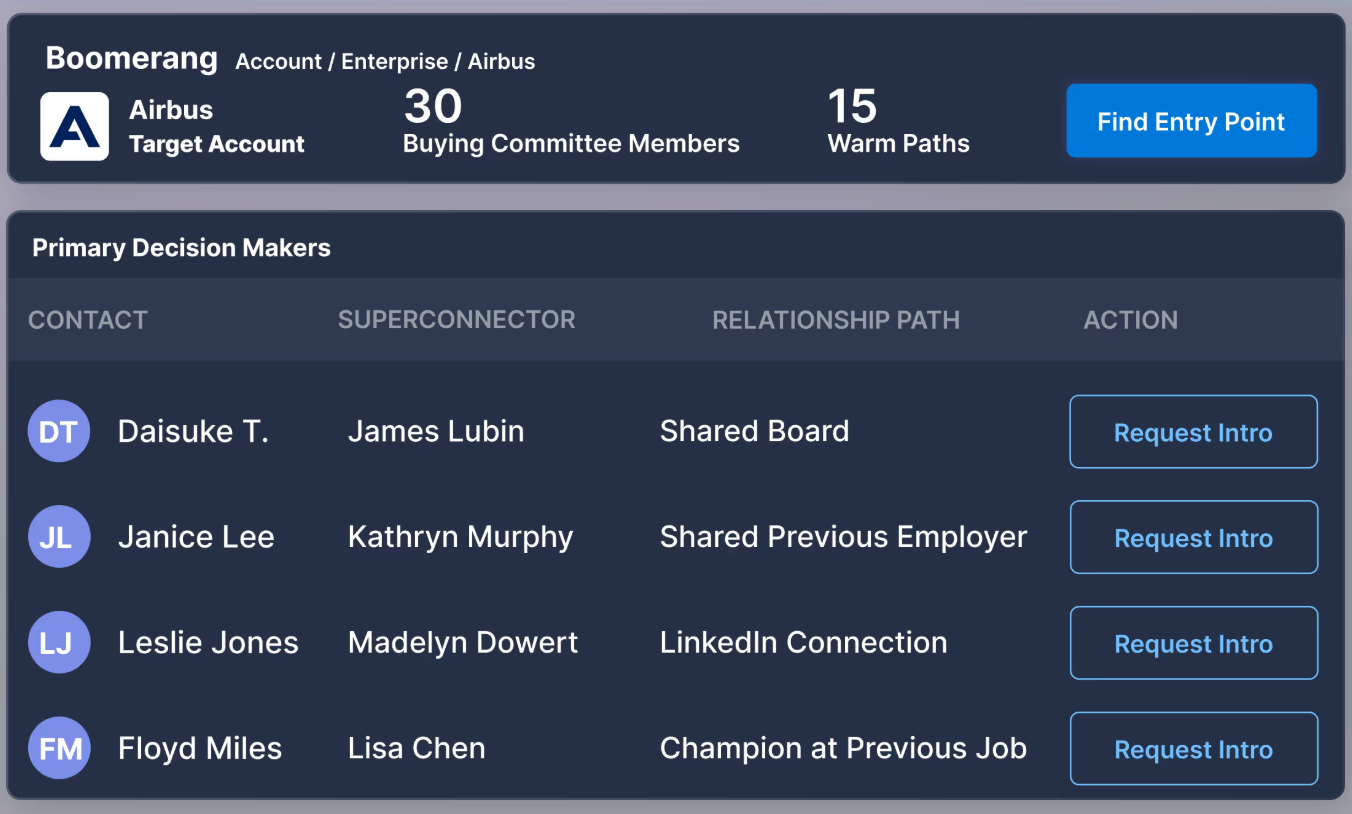Request intro to Floyd Miles
This screenshot has width=1352, height=814.
(1193, 749)
